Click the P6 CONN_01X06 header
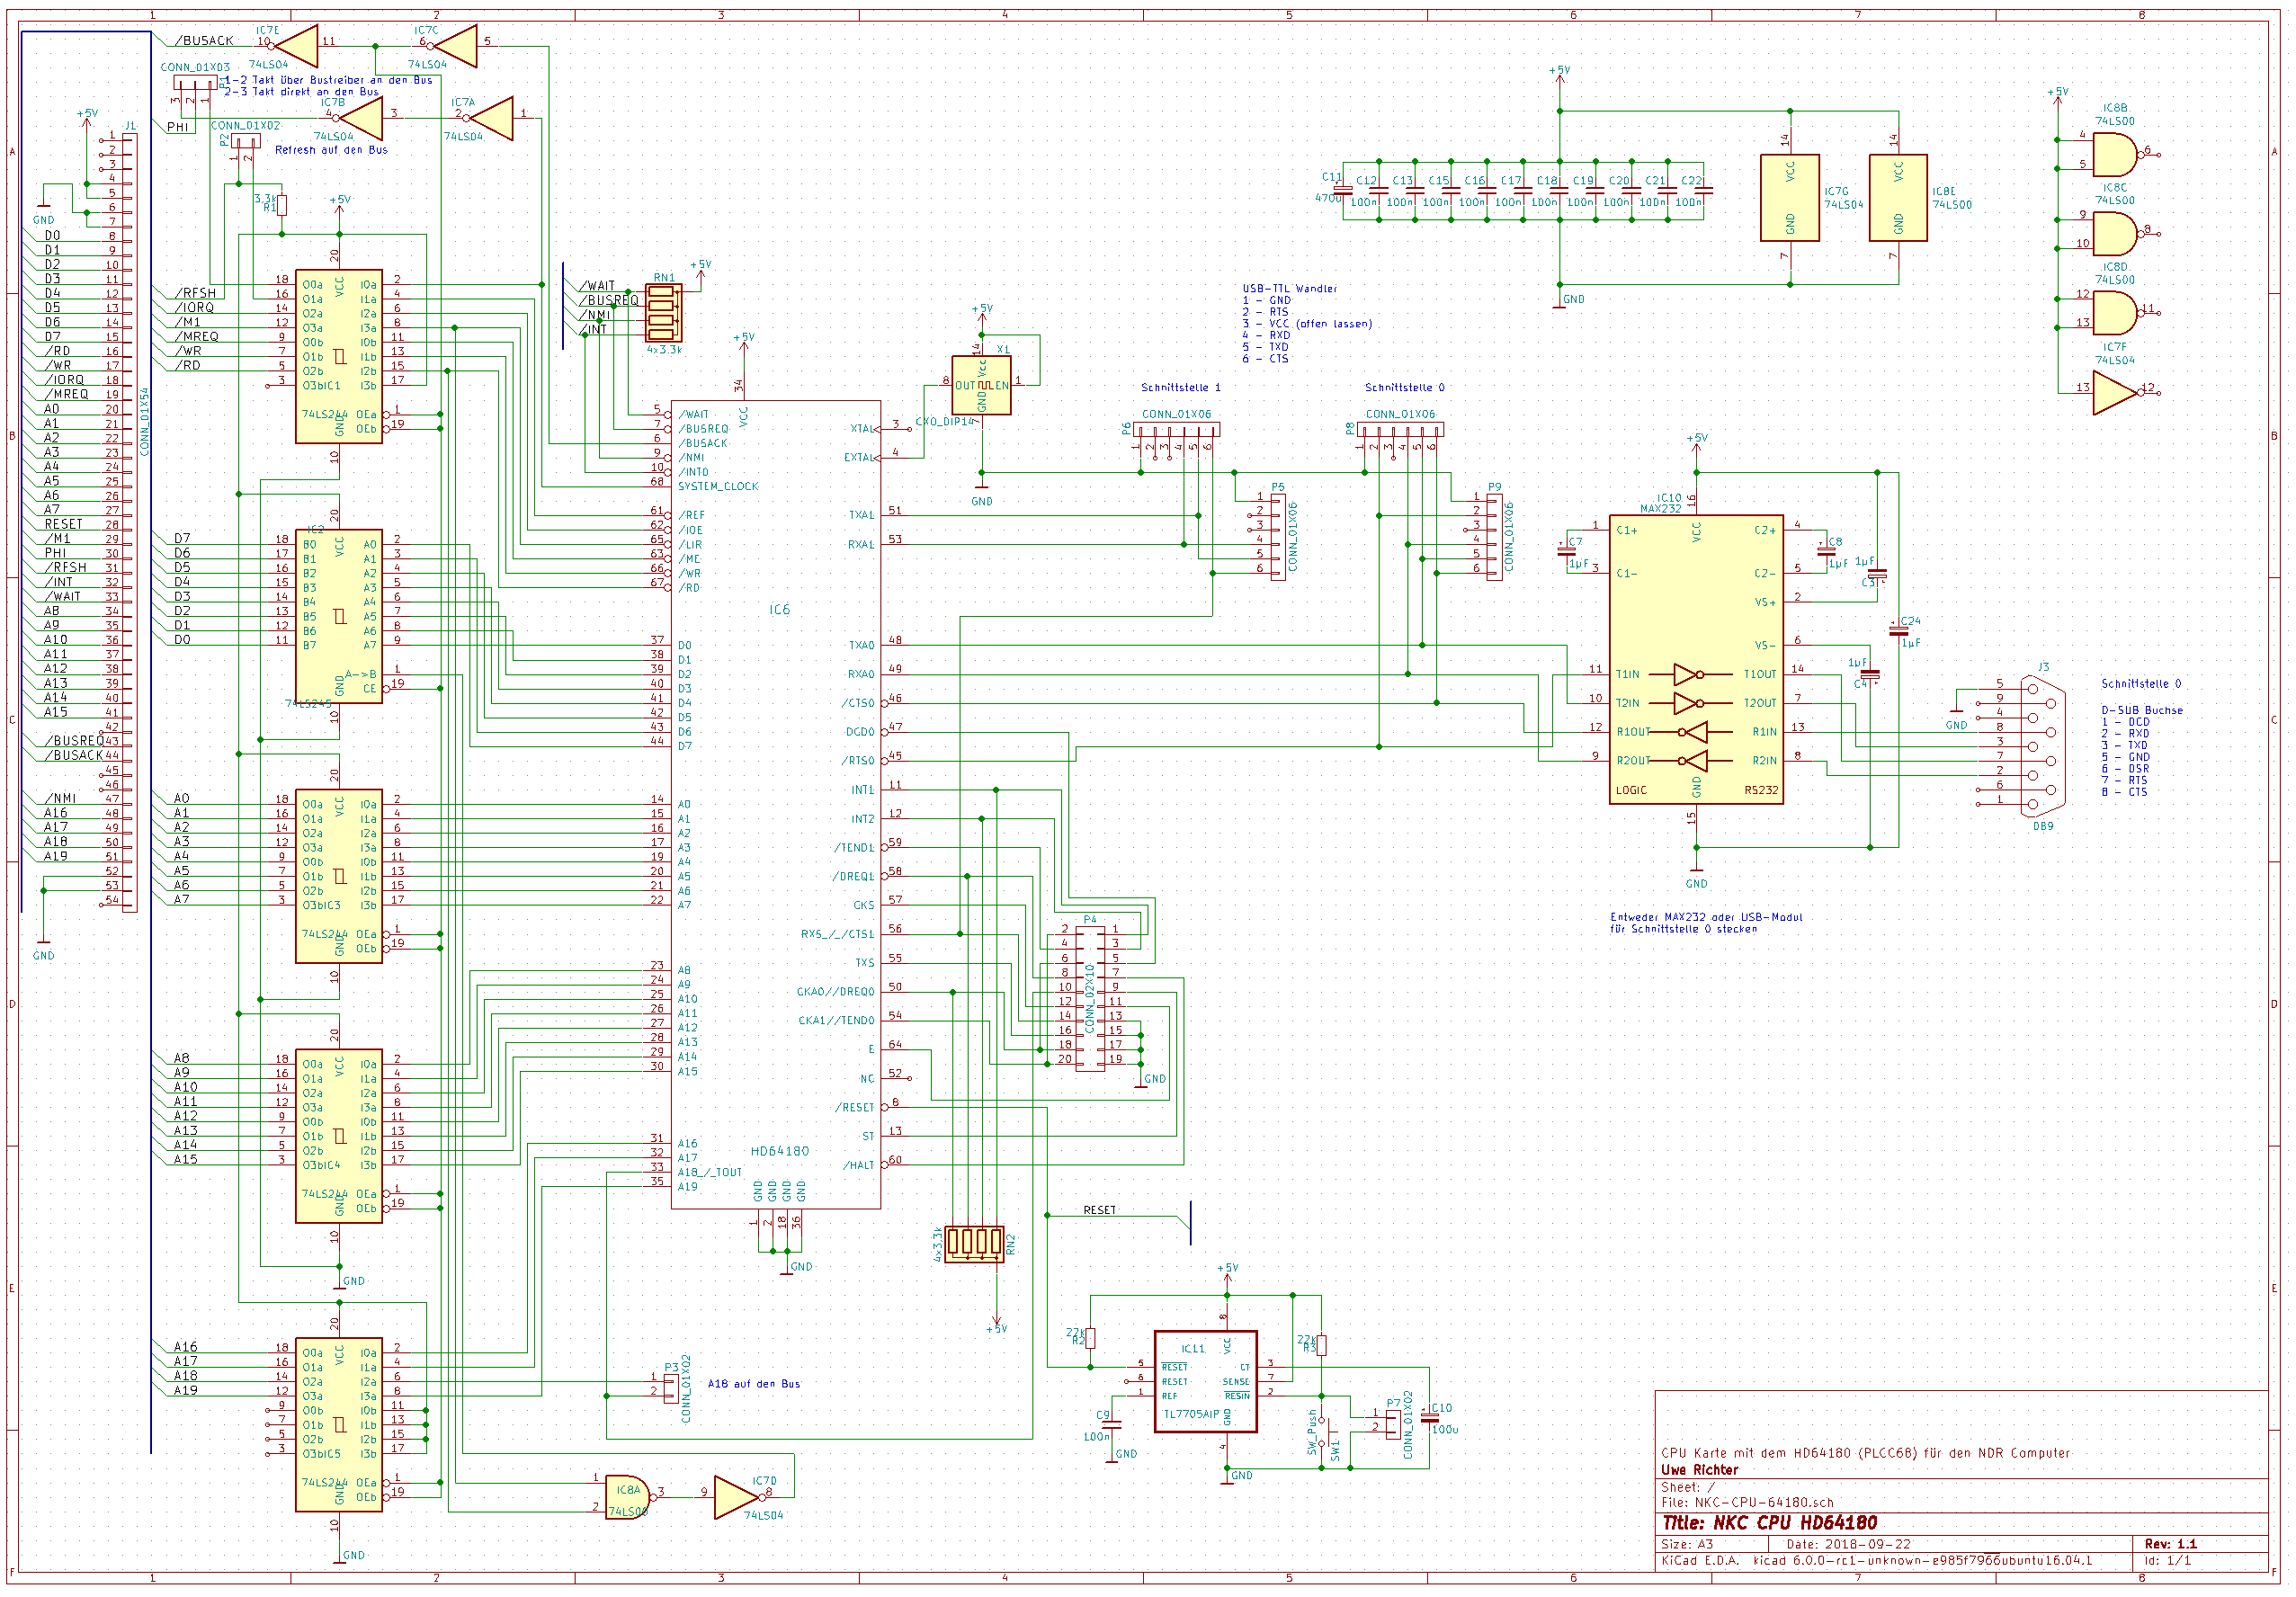Image resolution: width=2296 pixels, height=1597 pixels. pos(1177,430)
